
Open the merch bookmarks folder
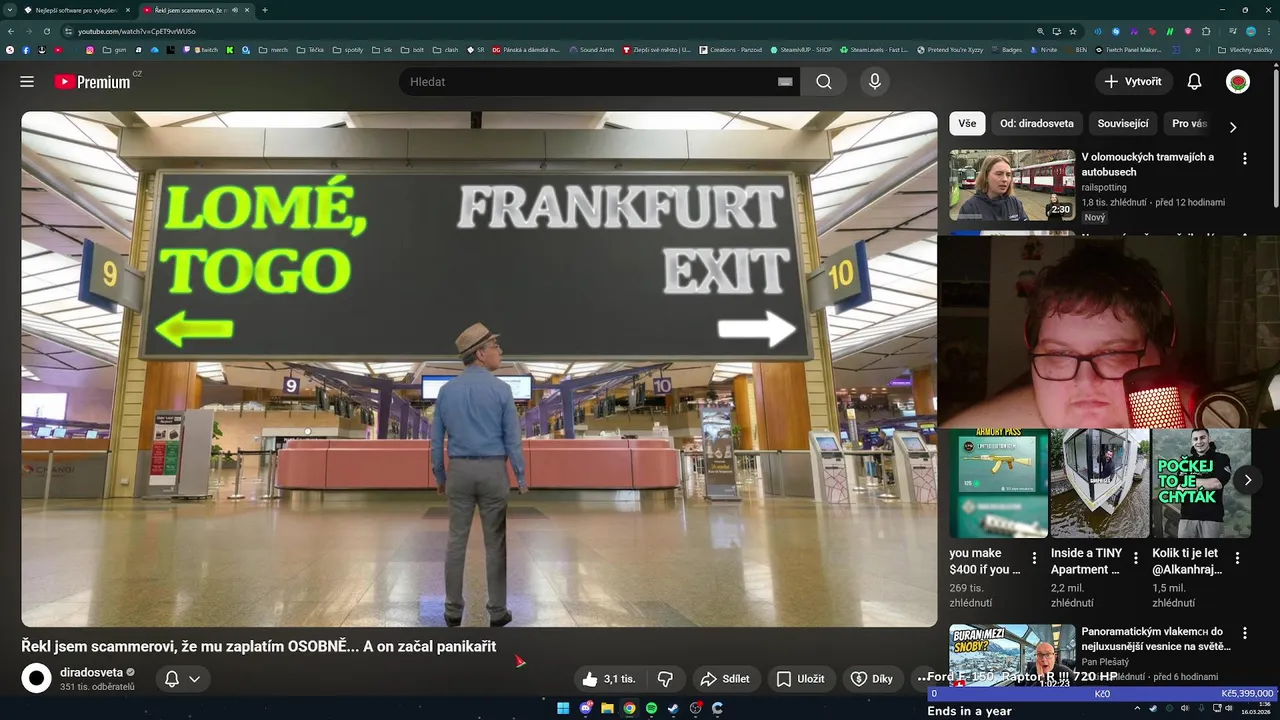[x=272, y=49]
